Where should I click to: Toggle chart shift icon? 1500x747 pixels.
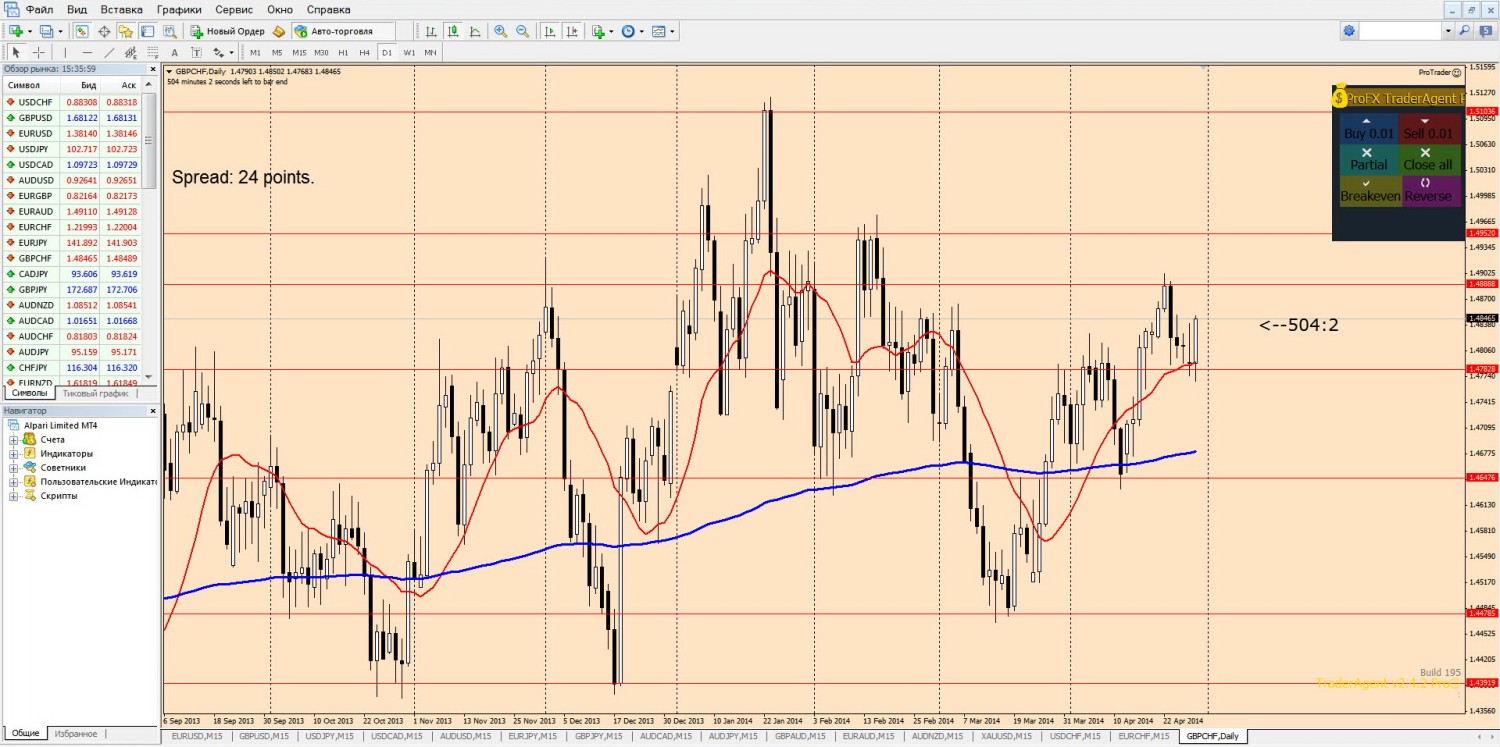572,31
